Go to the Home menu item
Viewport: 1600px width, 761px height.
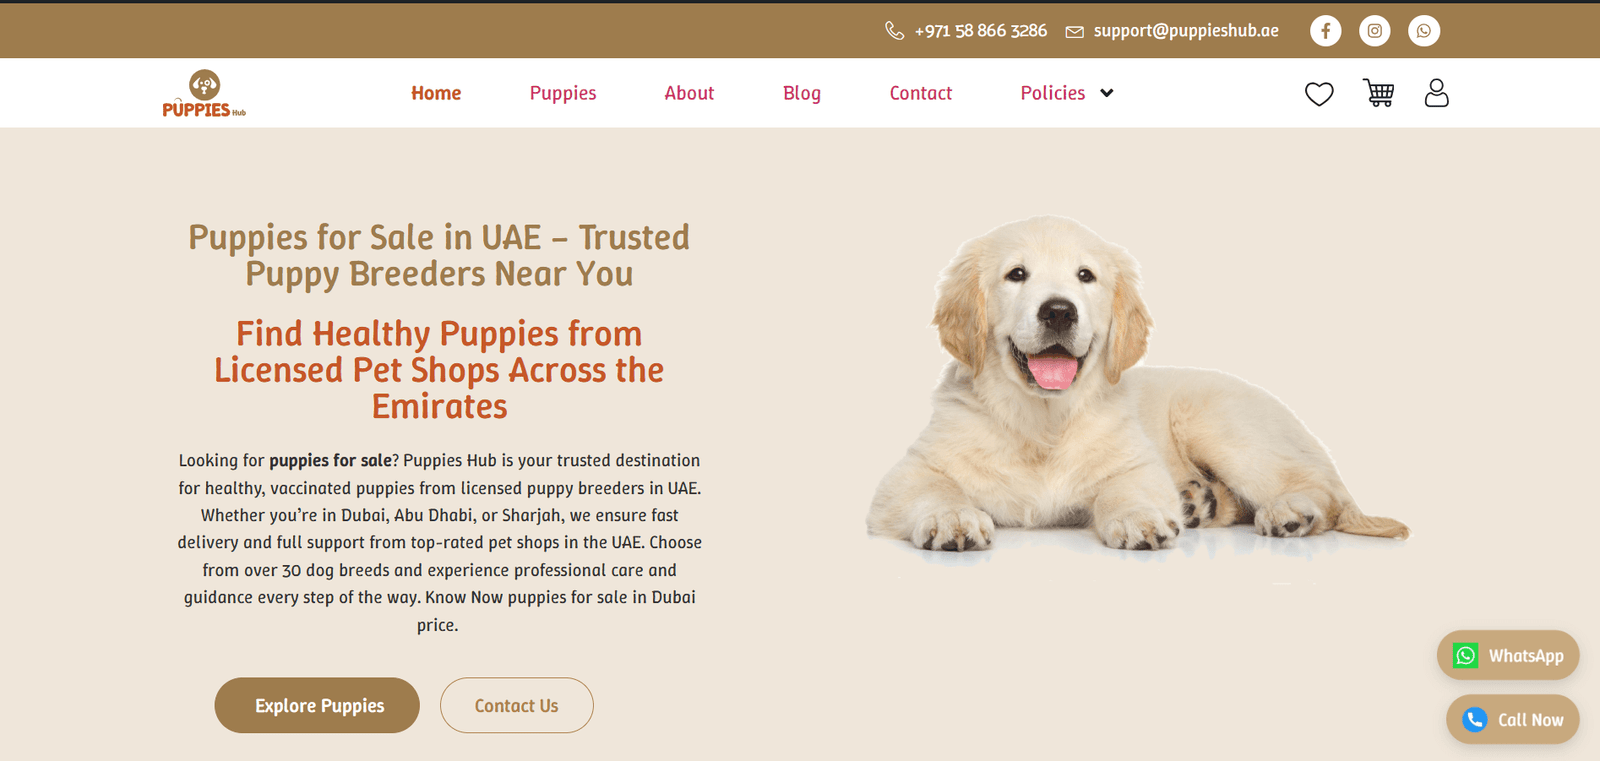tap(436, 93)
